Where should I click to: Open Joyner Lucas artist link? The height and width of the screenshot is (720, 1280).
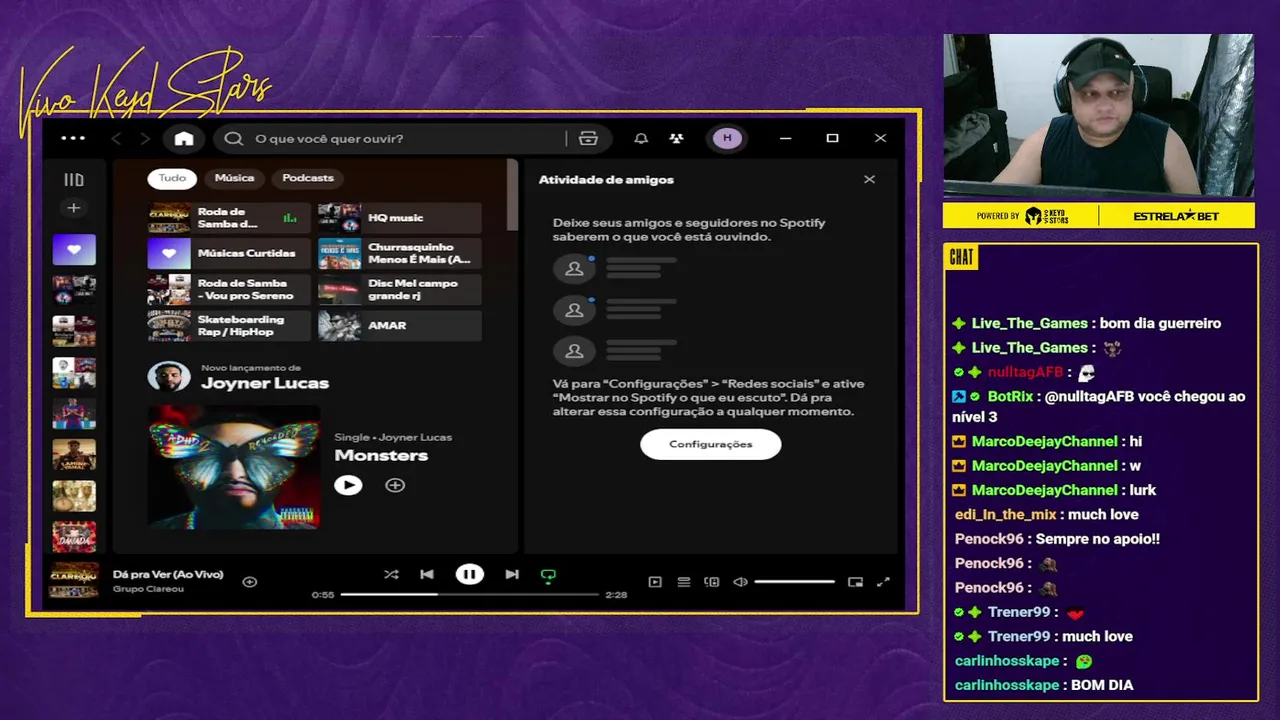tap(264, 383)
